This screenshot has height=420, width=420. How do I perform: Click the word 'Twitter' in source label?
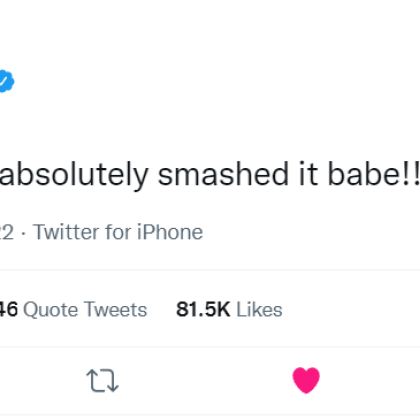coord(66,232)
